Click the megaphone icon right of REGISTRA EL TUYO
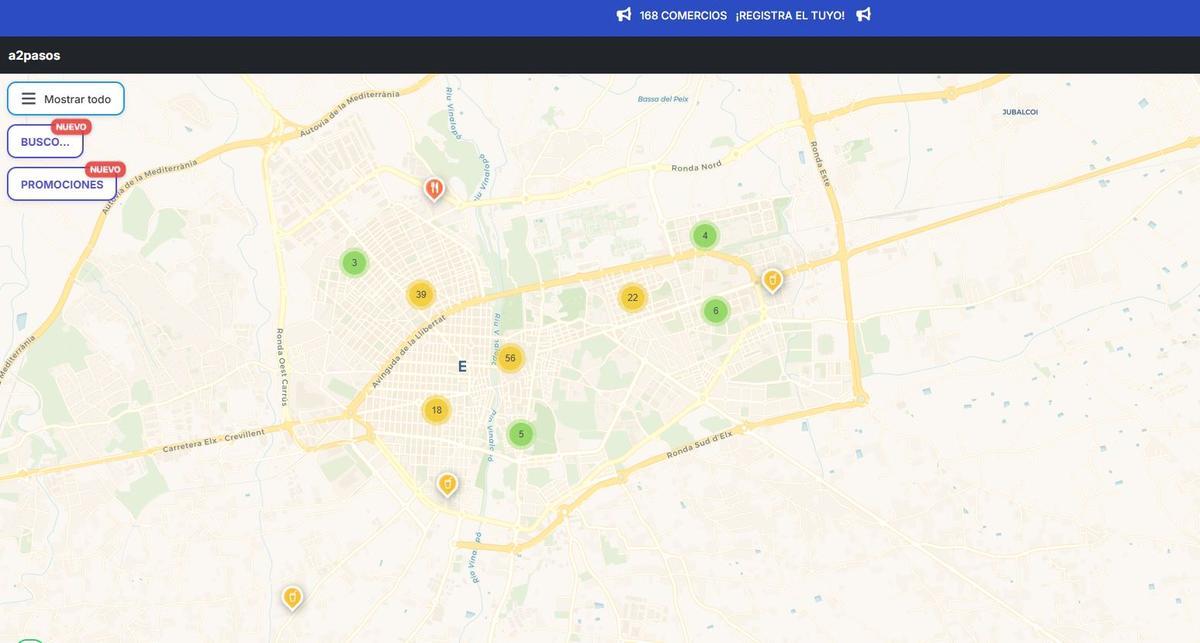 click(862, 14)
